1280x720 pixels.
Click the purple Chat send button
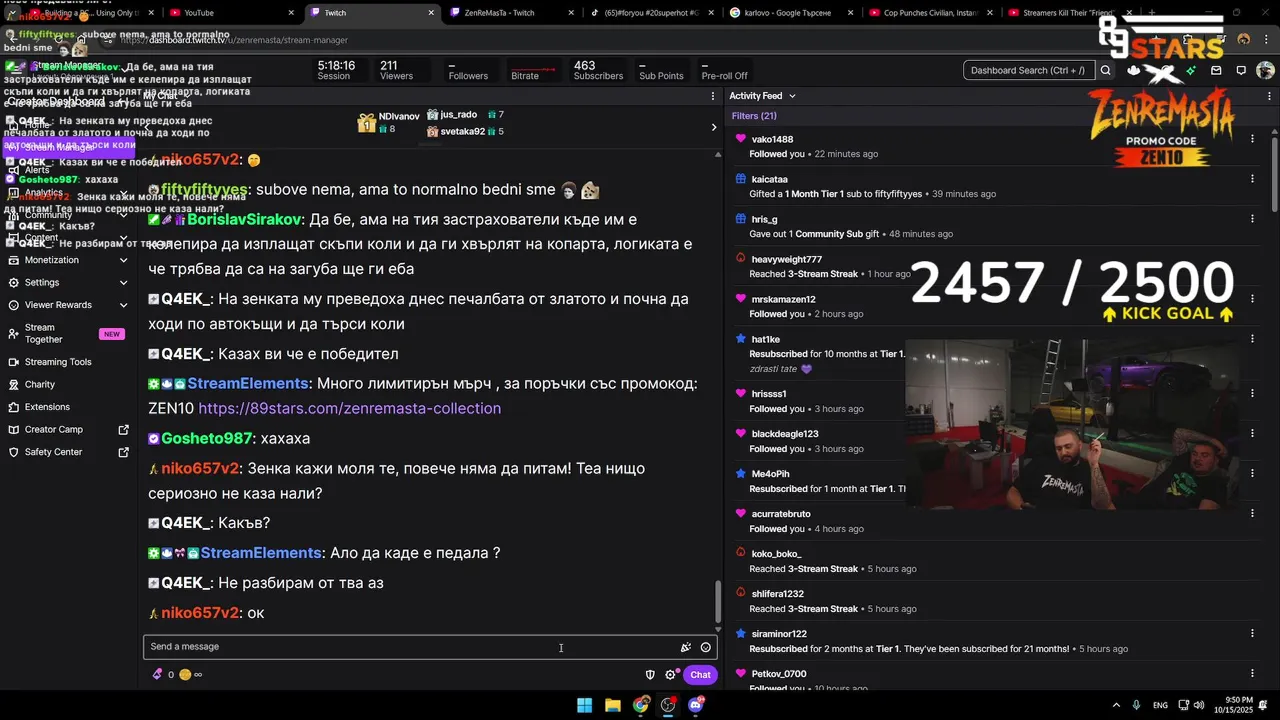(700, 675)
